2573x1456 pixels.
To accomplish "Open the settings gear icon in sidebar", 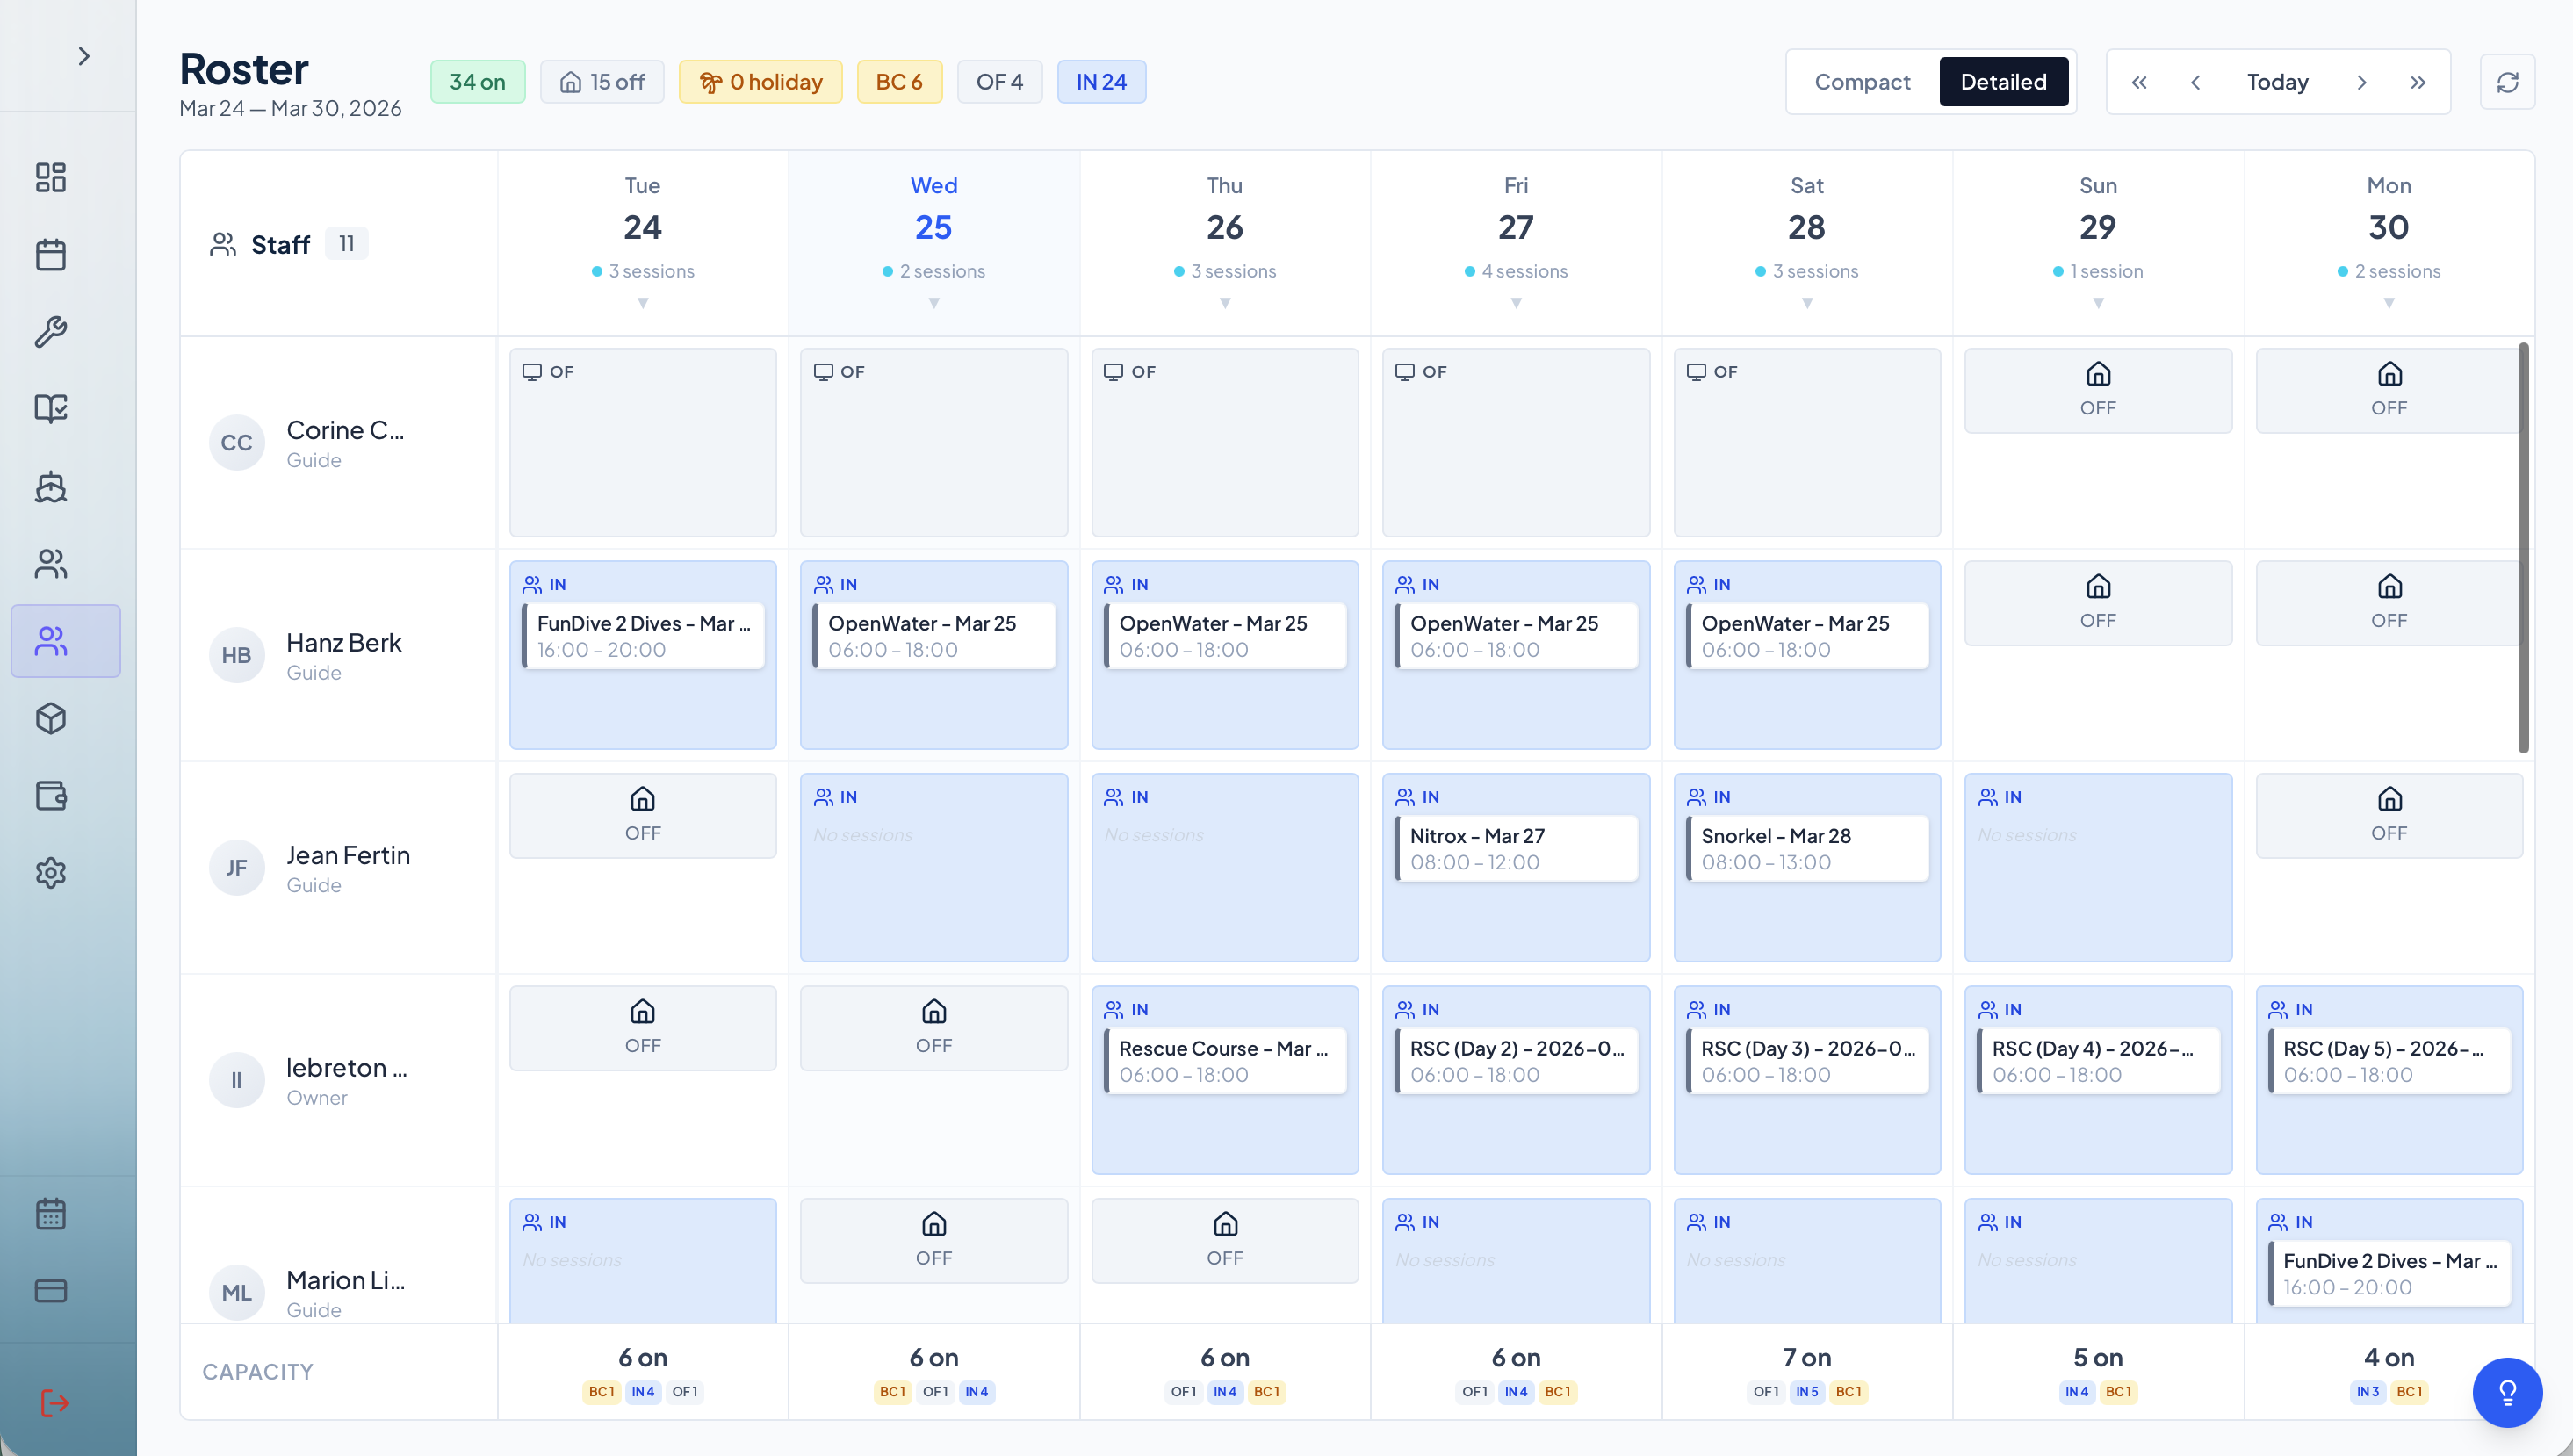I will coord(51,872).
